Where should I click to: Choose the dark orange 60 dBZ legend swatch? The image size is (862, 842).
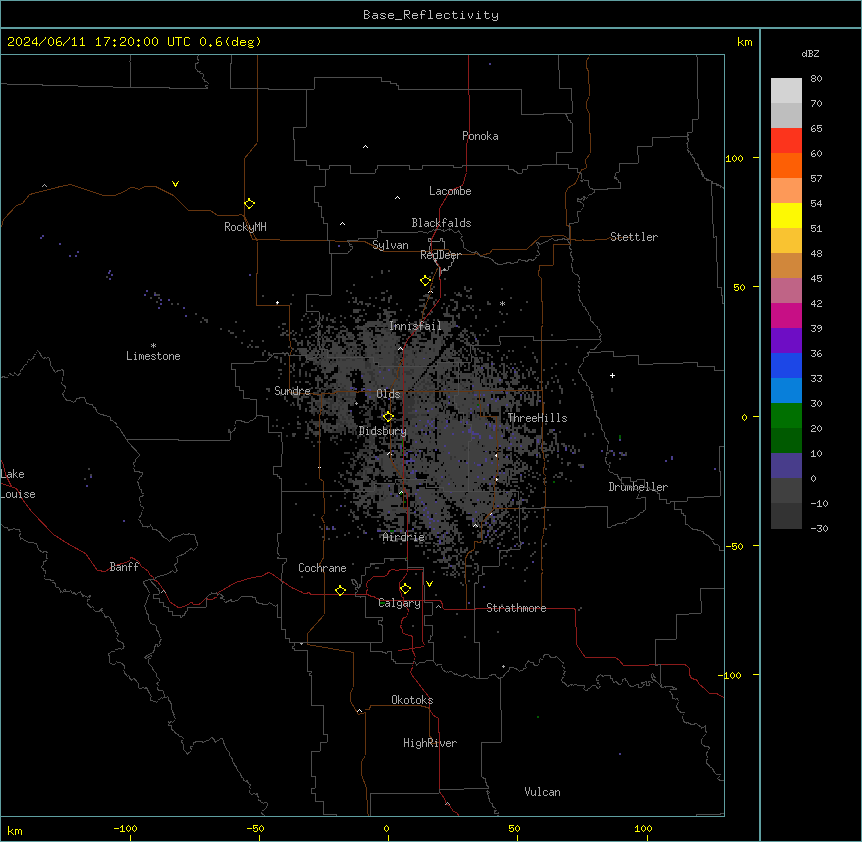[786, 165]
